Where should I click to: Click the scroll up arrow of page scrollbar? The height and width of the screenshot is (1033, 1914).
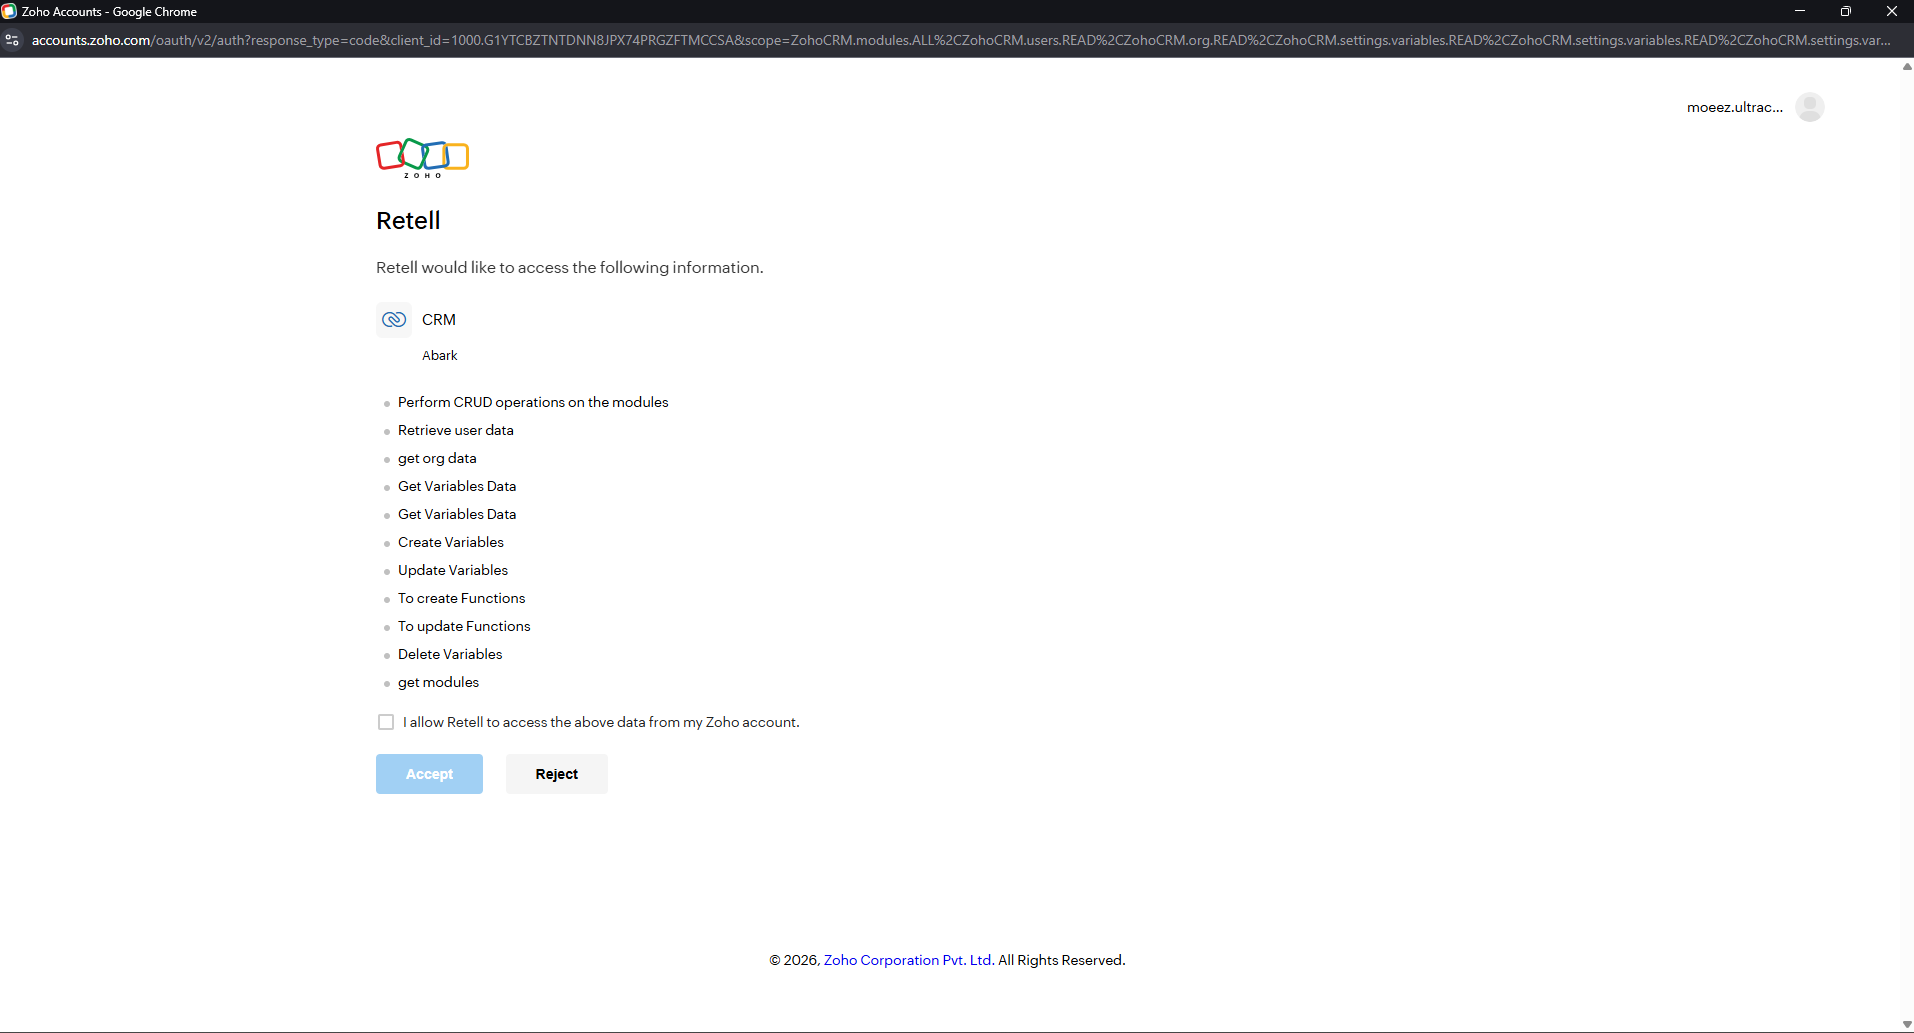[x=1906, y=66]
